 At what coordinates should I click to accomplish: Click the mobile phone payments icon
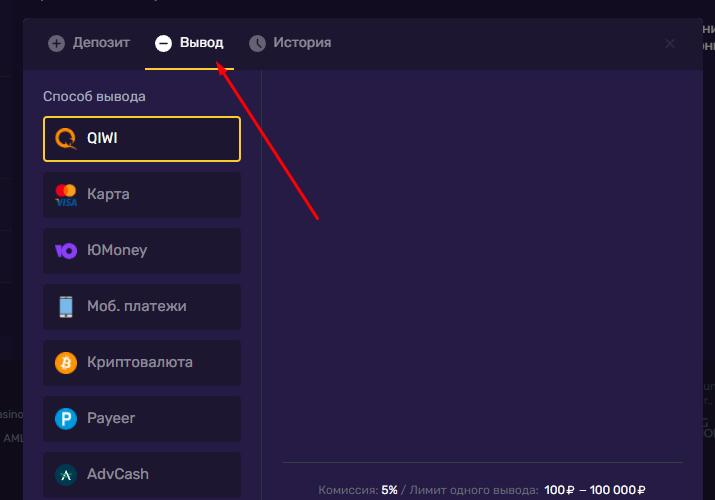66,307
